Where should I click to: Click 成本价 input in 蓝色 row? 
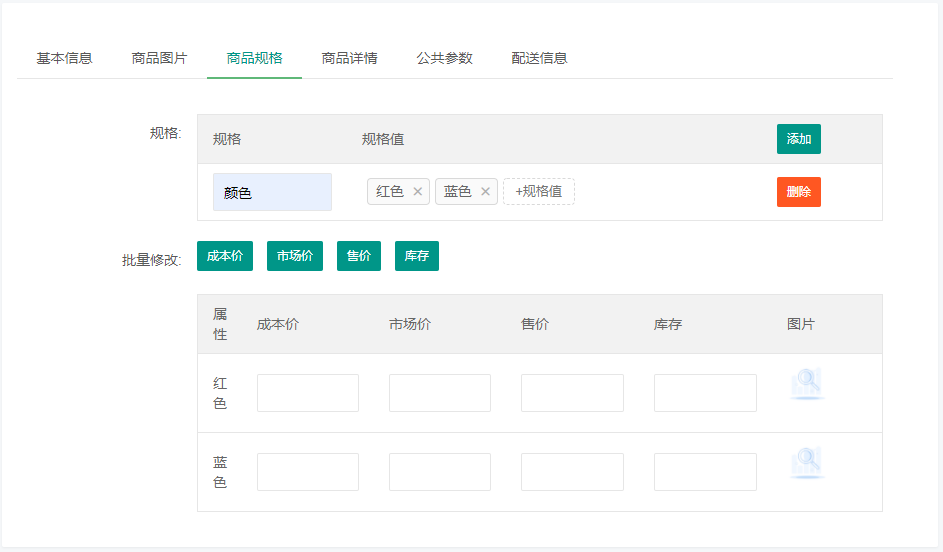coord(308,472)
